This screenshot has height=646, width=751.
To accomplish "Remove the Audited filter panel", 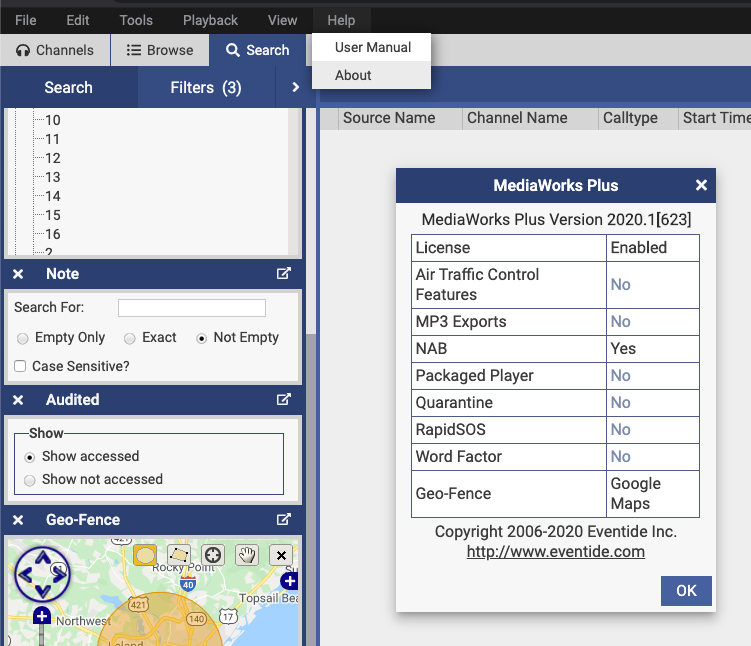I will (18, 400).
